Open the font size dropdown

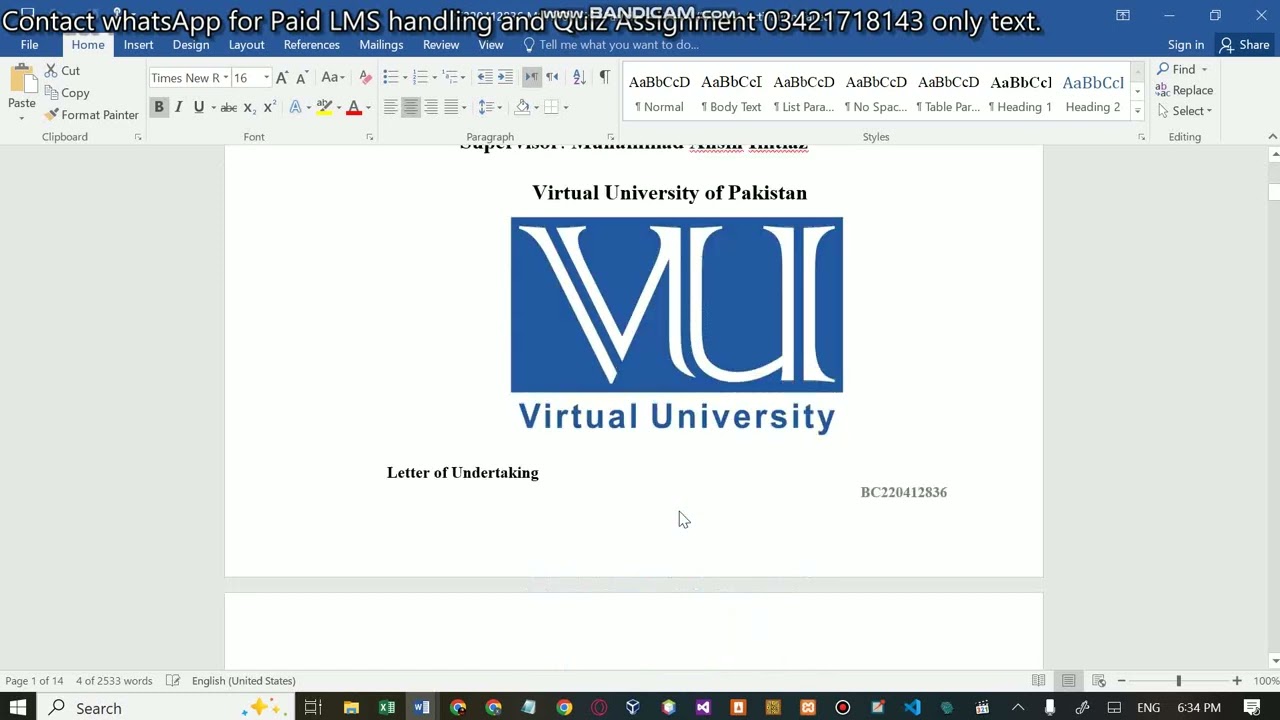[x=265, y=78]
